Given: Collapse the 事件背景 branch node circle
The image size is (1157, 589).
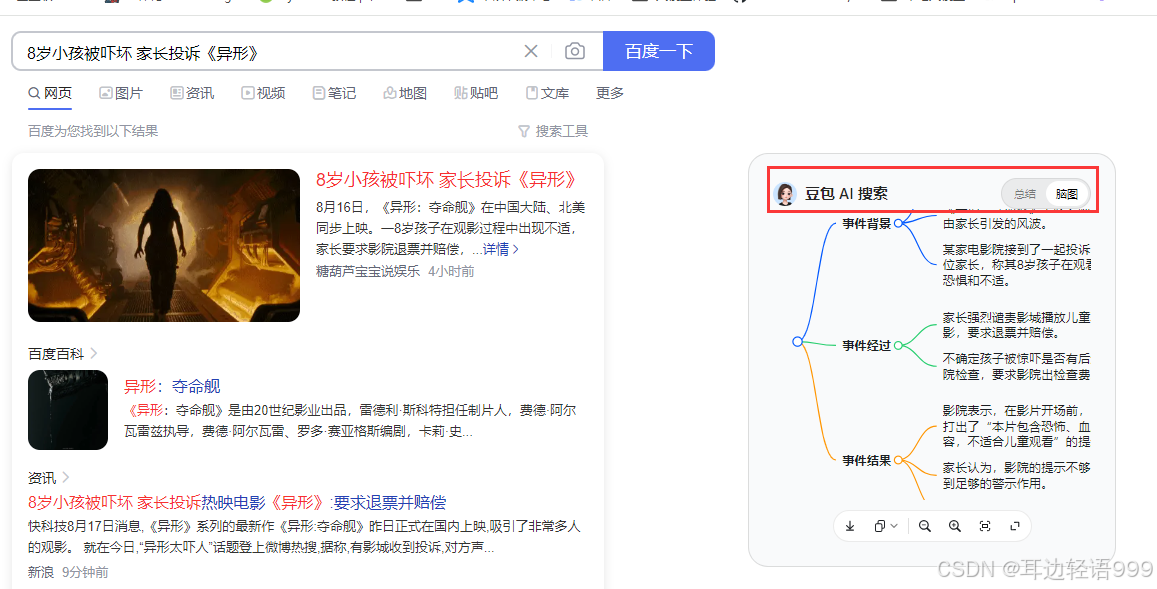Looking at the screenshot, I should coord(898,224).
